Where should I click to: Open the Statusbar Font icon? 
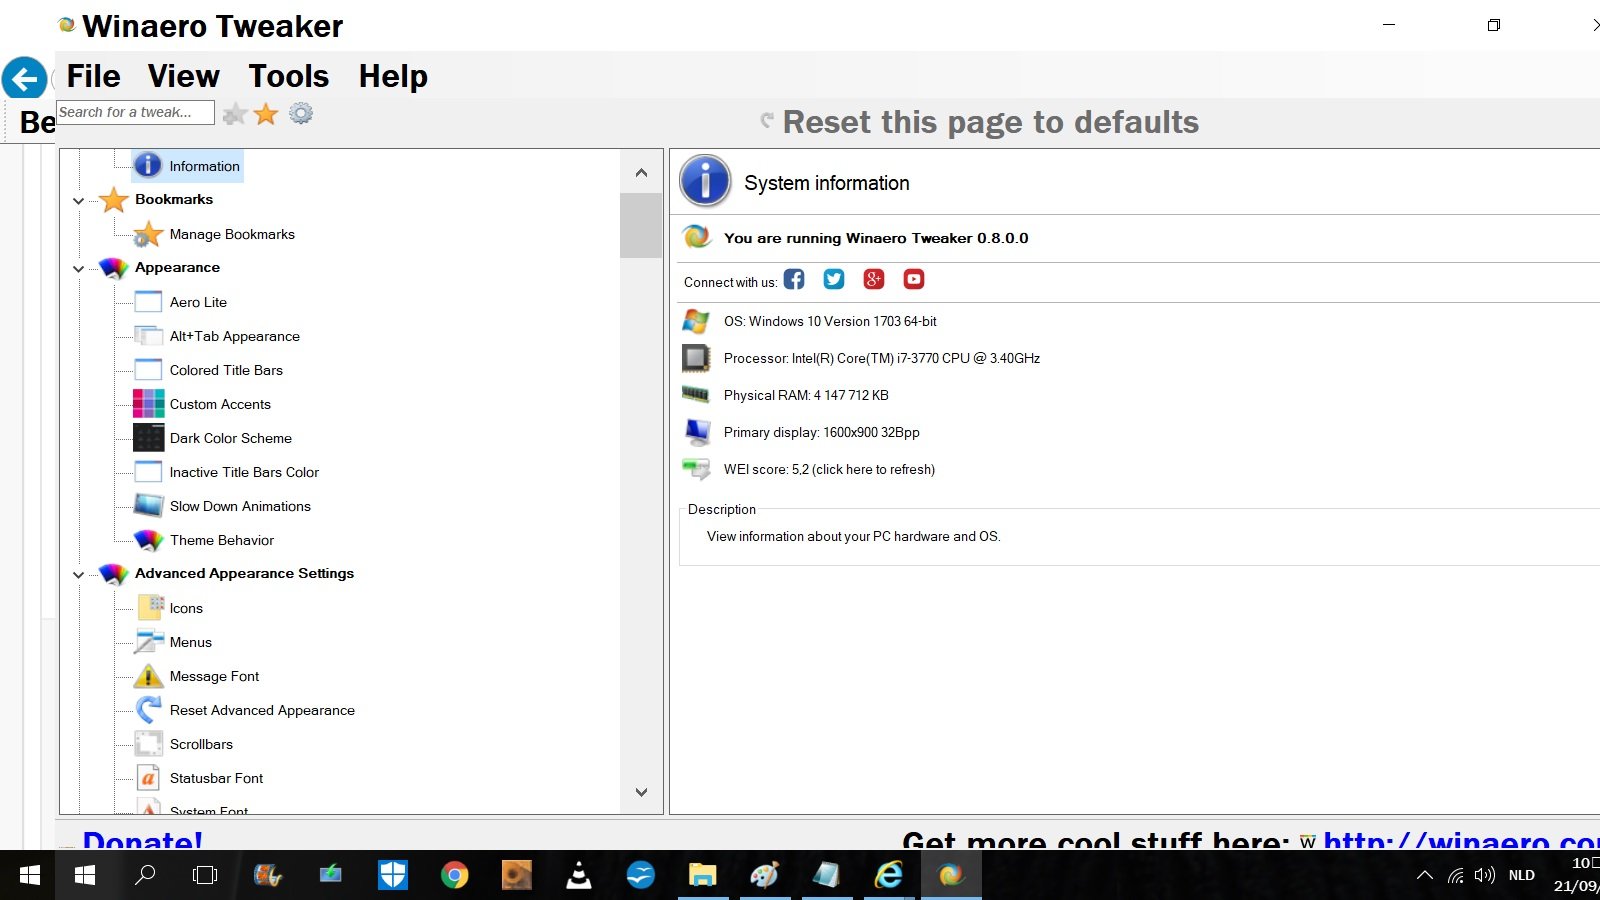[149, 778]
